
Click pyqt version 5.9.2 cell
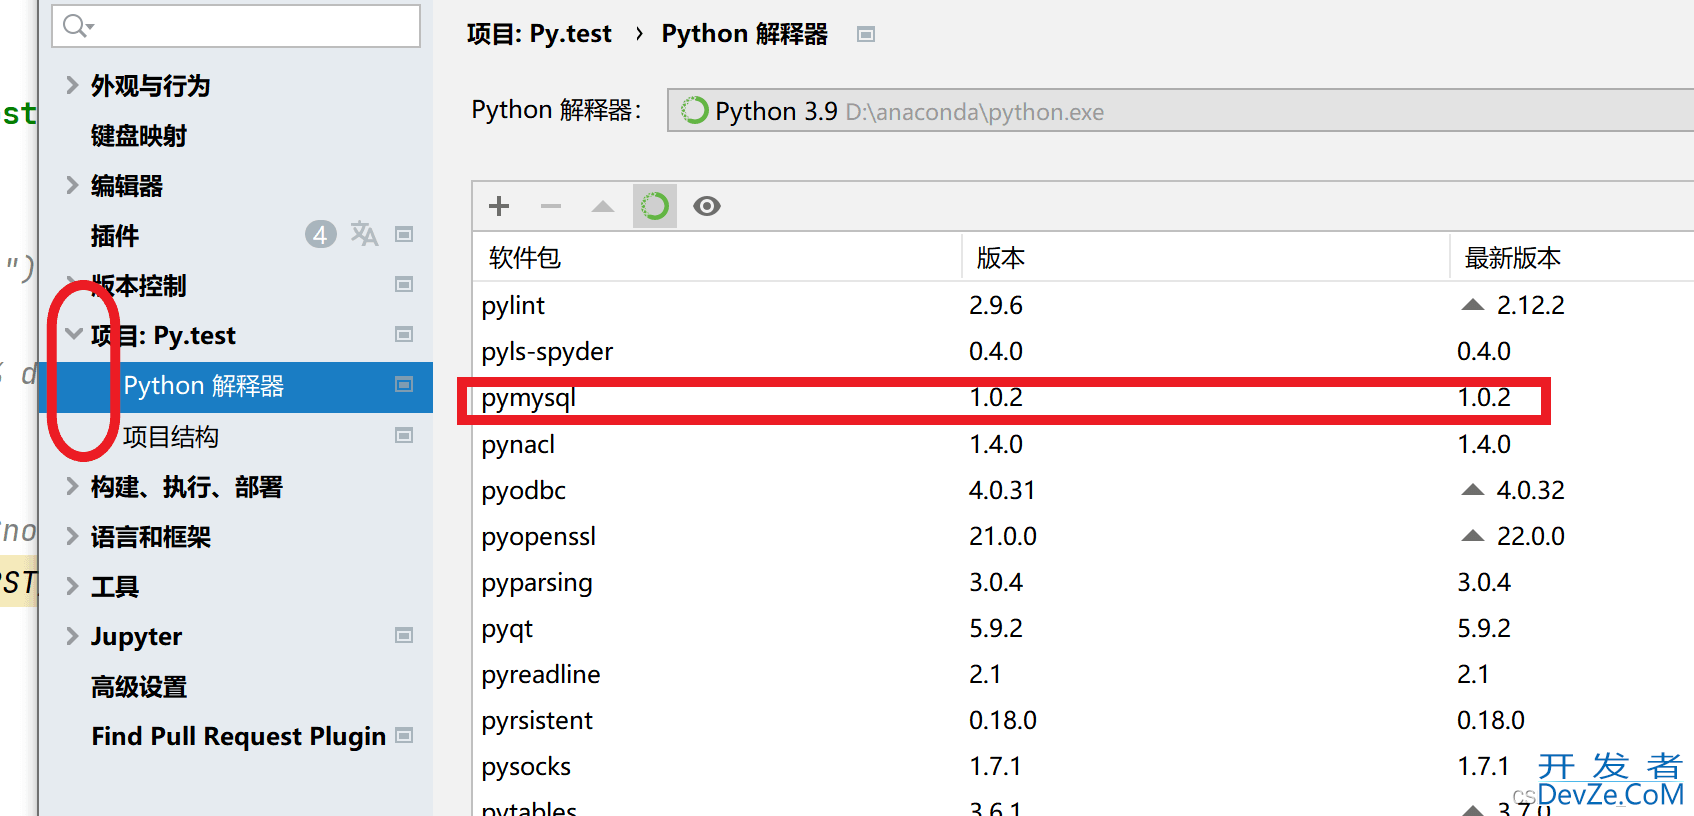pos(996,628)
